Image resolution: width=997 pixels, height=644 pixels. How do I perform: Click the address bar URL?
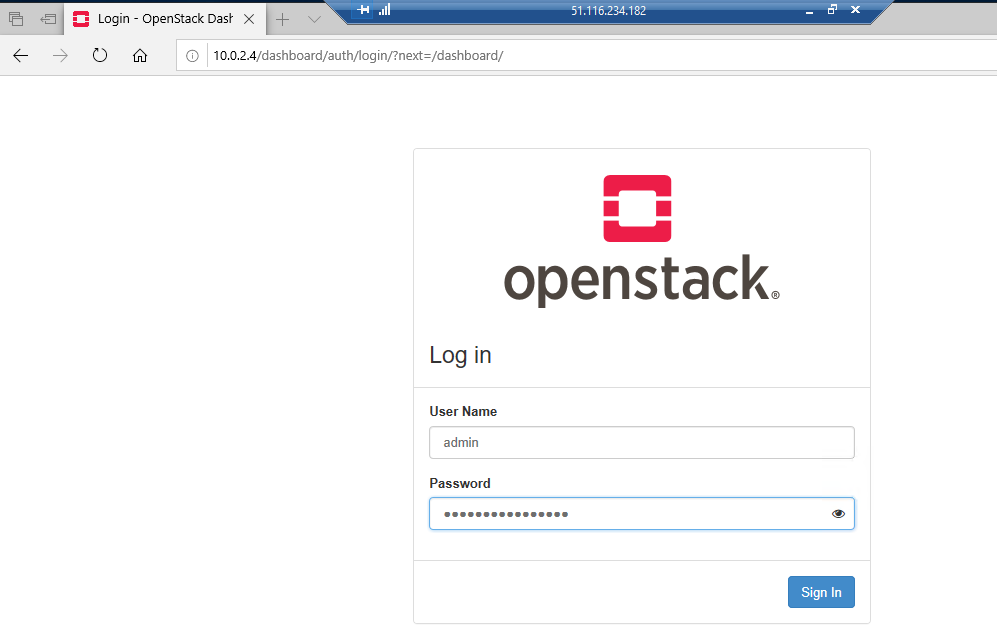coord(358,56)
